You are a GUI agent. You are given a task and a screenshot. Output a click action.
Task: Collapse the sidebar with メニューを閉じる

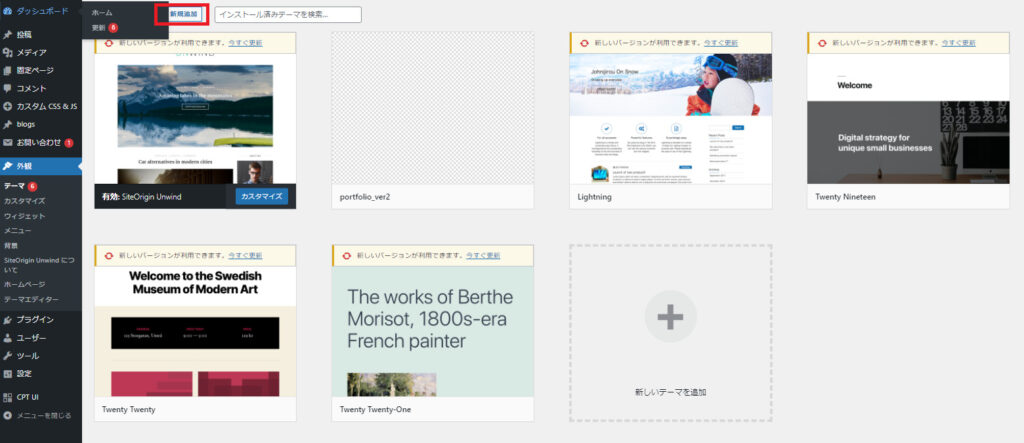(42, 415)
